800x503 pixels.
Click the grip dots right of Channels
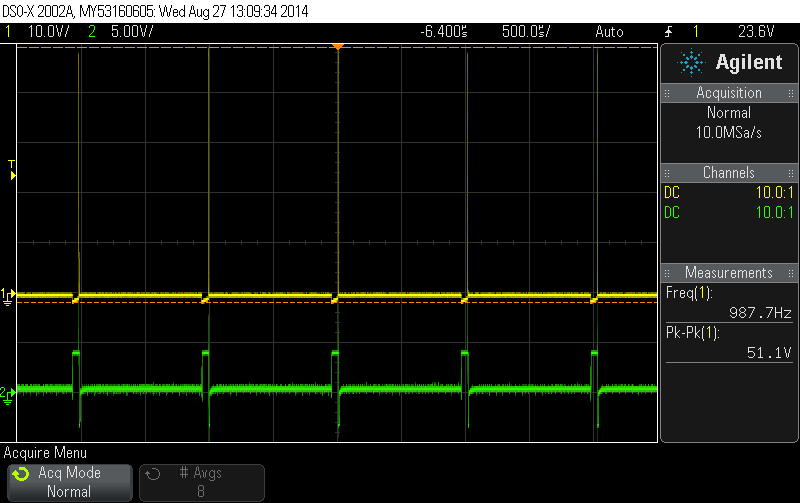791,173
